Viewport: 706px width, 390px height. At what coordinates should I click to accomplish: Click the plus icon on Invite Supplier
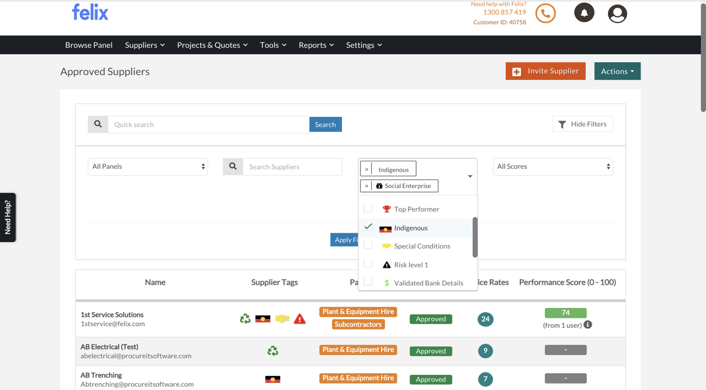(516, 72)
